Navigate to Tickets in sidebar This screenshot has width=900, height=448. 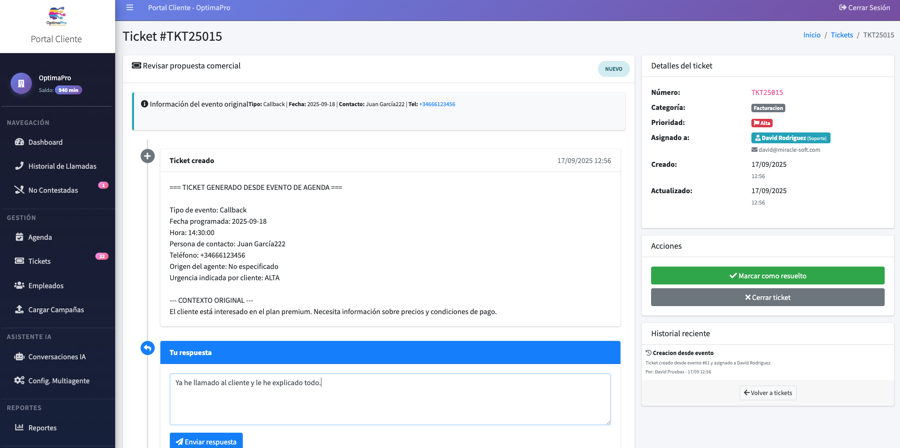(x=39, y=261)
